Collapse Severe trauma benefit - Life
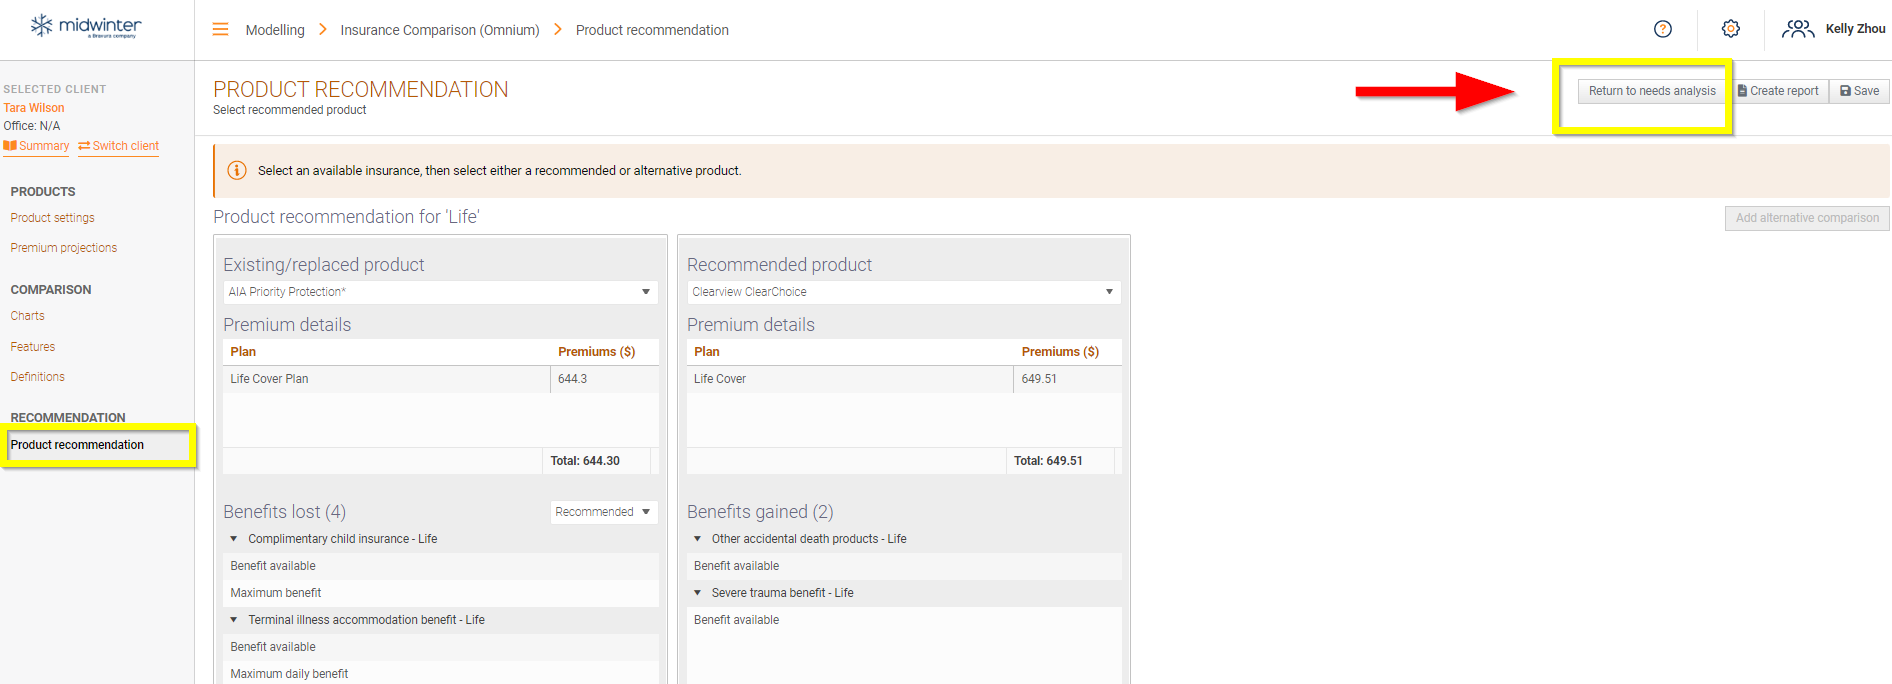Image resolution: width=1892 pixels, height=684 pixels. 698,593
